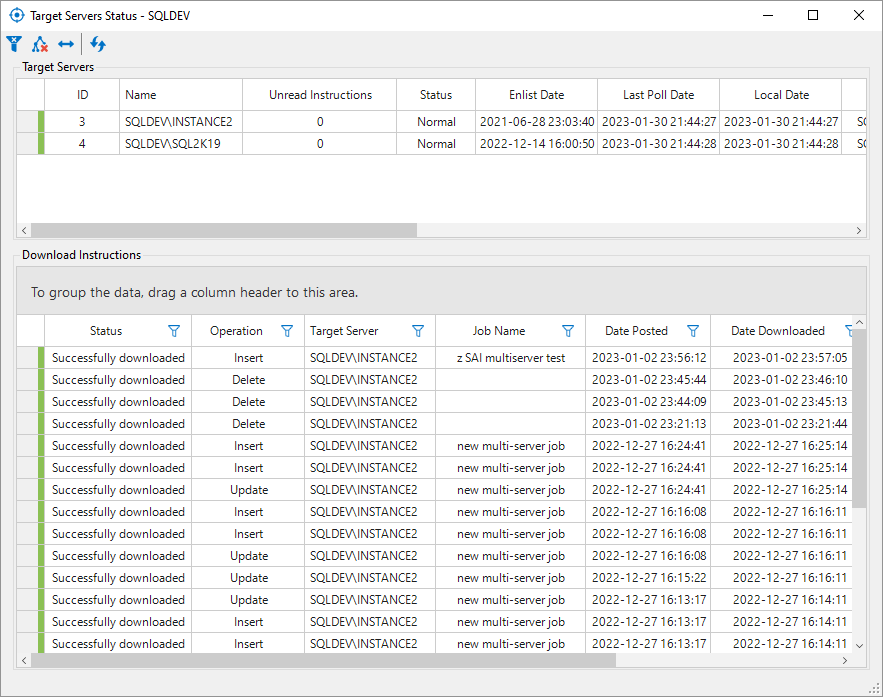Click the Target Servers horizontal scrollbar right arrow
The height and width of the screenshot is (697, 883).
pyautogui.click(x=858, y=230)
